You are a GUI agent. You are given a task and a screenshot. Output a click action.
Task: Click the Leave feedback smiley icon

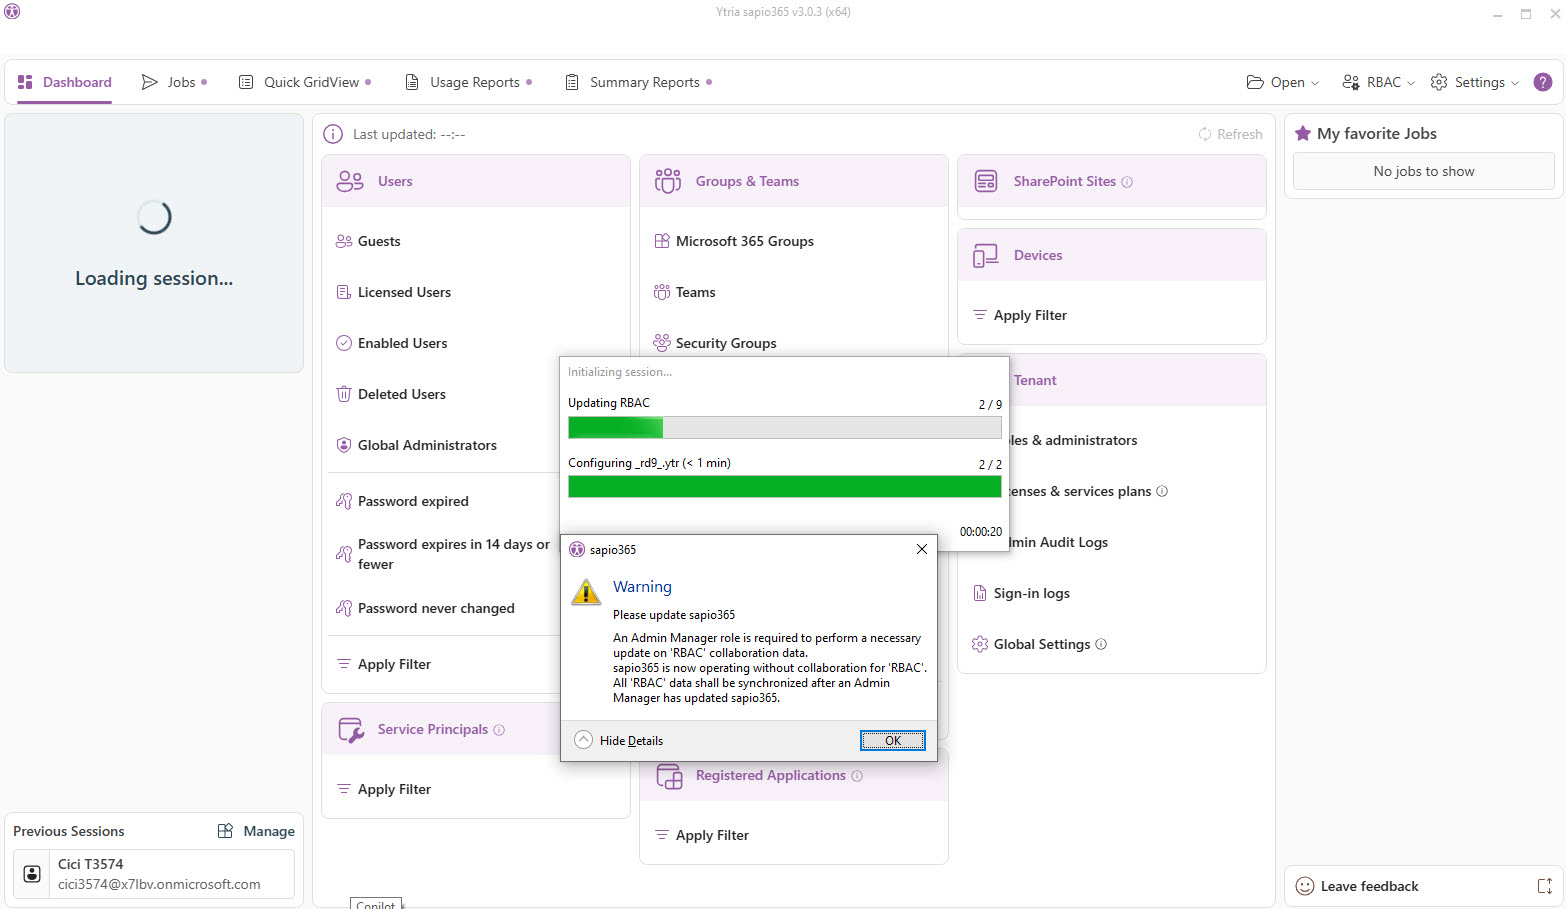click(x=1305, y=886)
